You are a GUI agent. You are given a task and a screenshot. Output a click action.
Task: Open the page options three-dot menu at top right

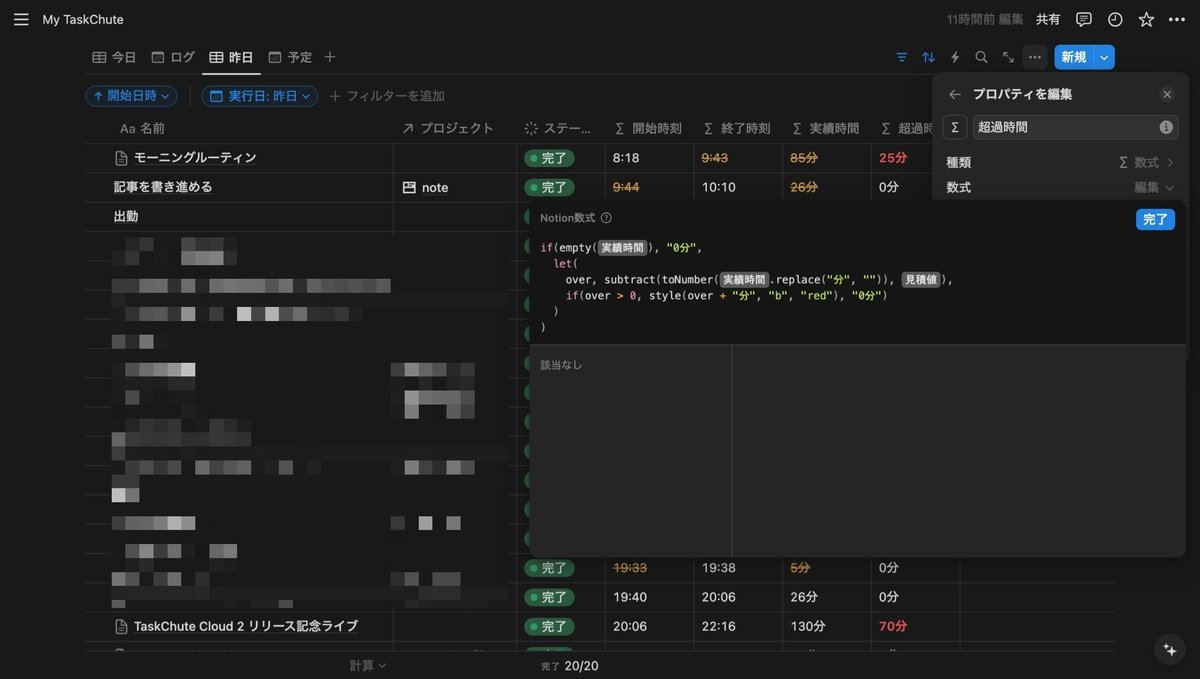1177,19
